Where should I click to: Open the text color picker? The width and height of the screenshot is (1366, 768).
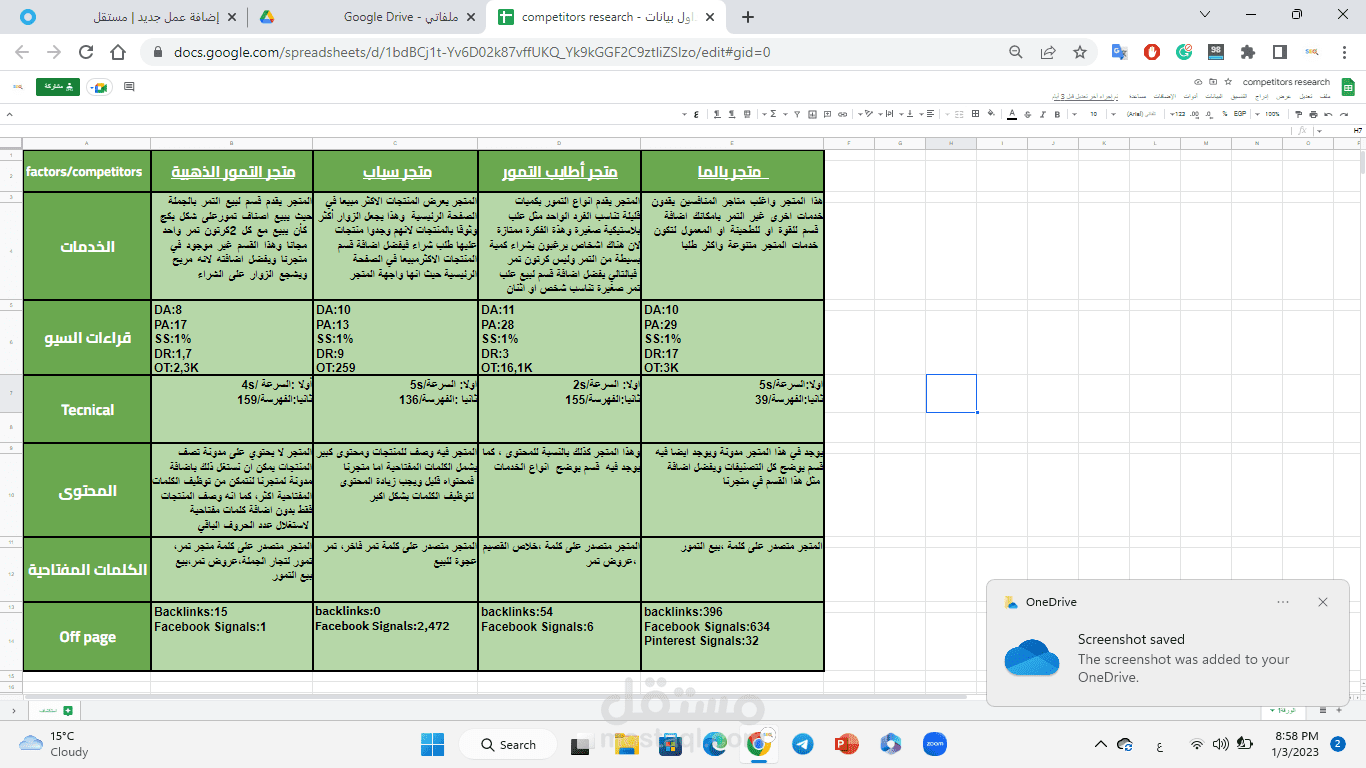tap(1011, 113)
